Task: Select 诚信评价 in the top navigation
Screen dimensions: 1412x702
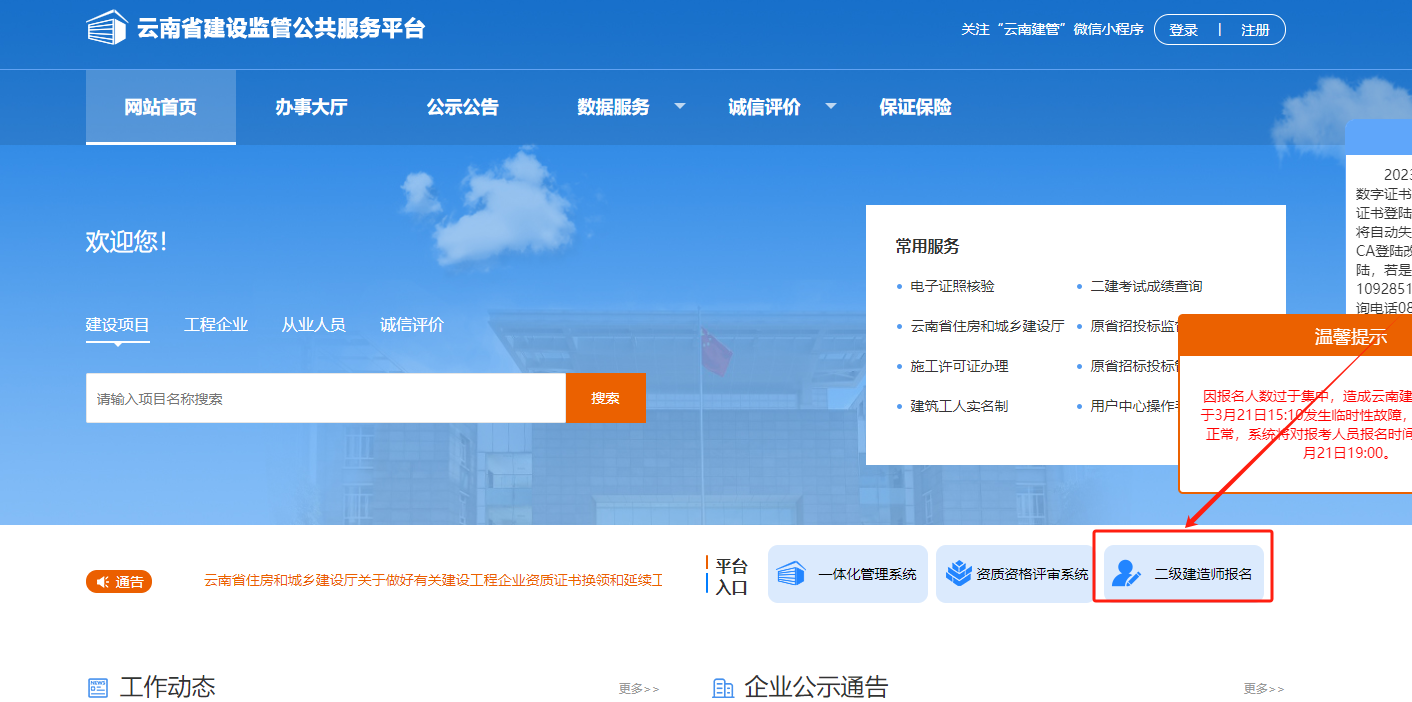Action: click(764, 107)
